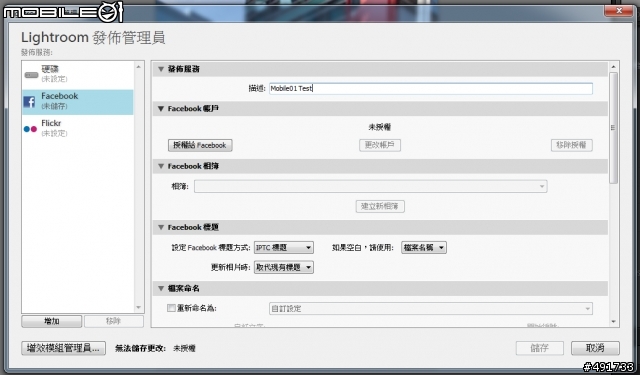Click the 無法儲存更改 status message
The image size is (640, 375).
140,348
